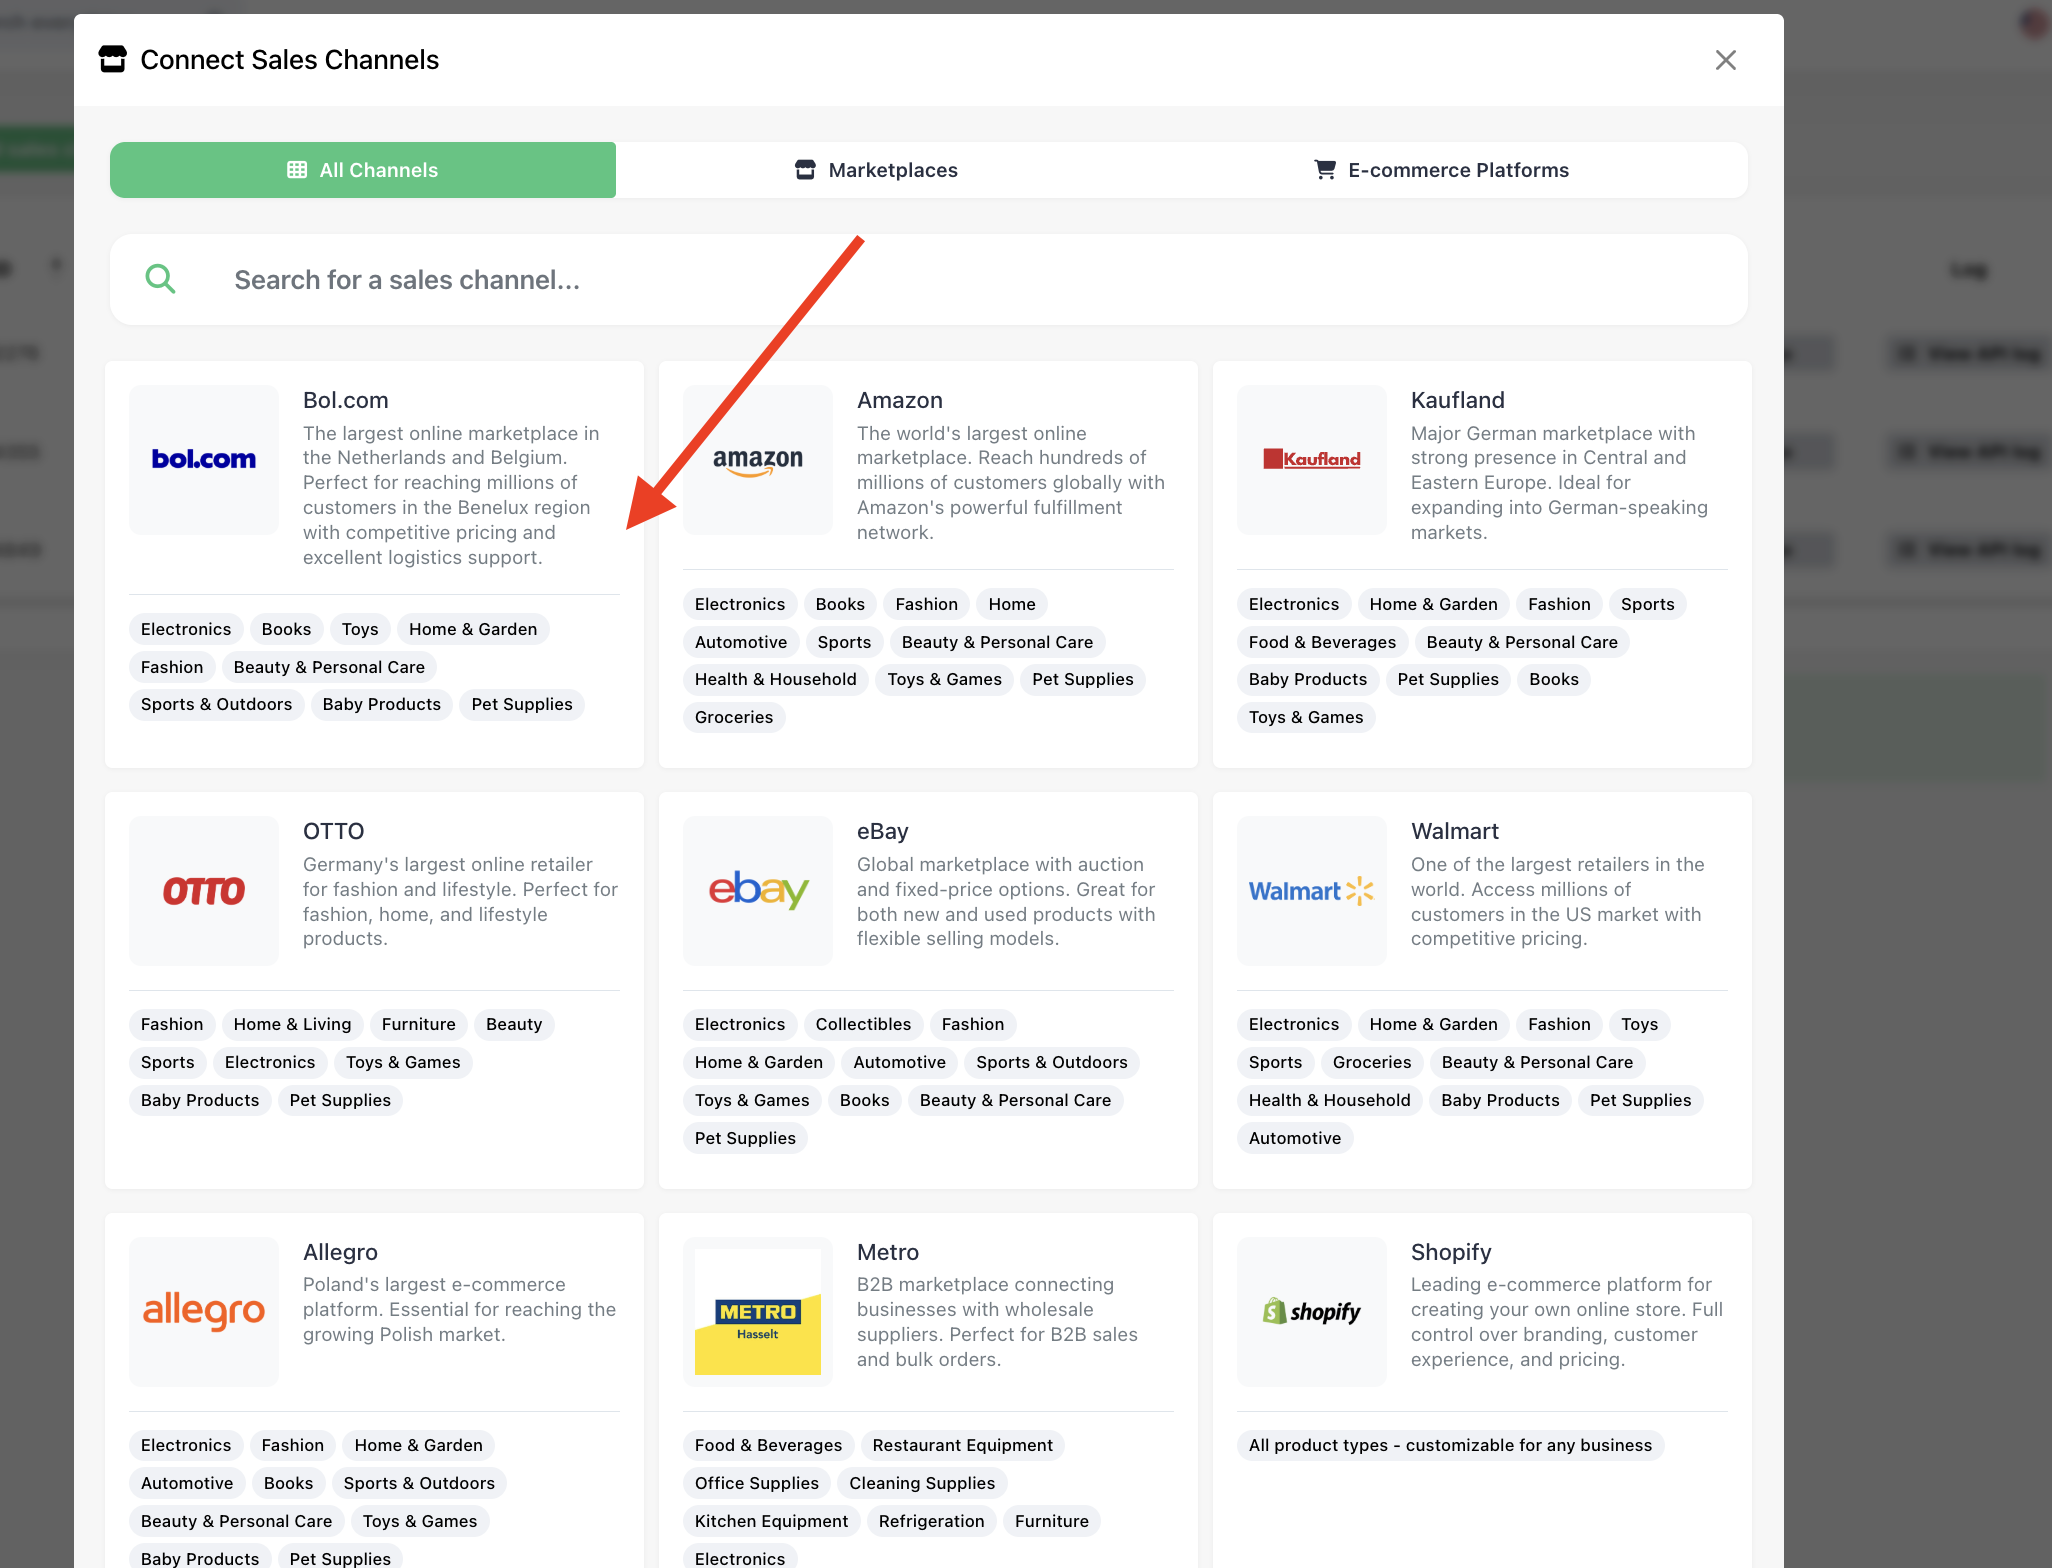Close the Connect Sales Channels dialog
Viewport: 2052px width, 1568px height.
click(1725, 60)
